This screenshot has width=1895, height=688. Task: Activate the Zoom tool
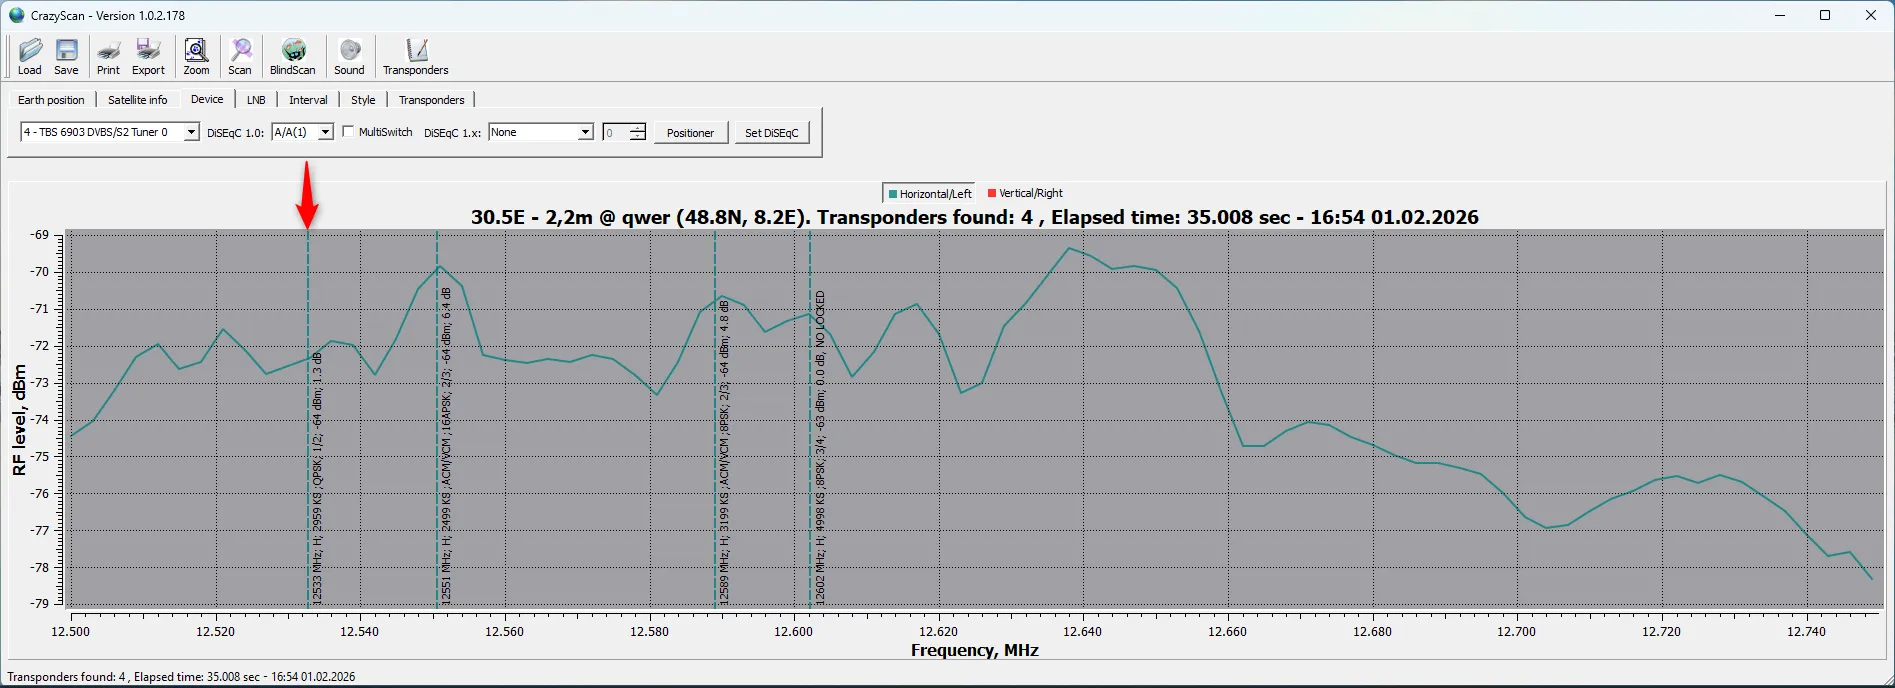pyautogui.click(x=196, y=56)
